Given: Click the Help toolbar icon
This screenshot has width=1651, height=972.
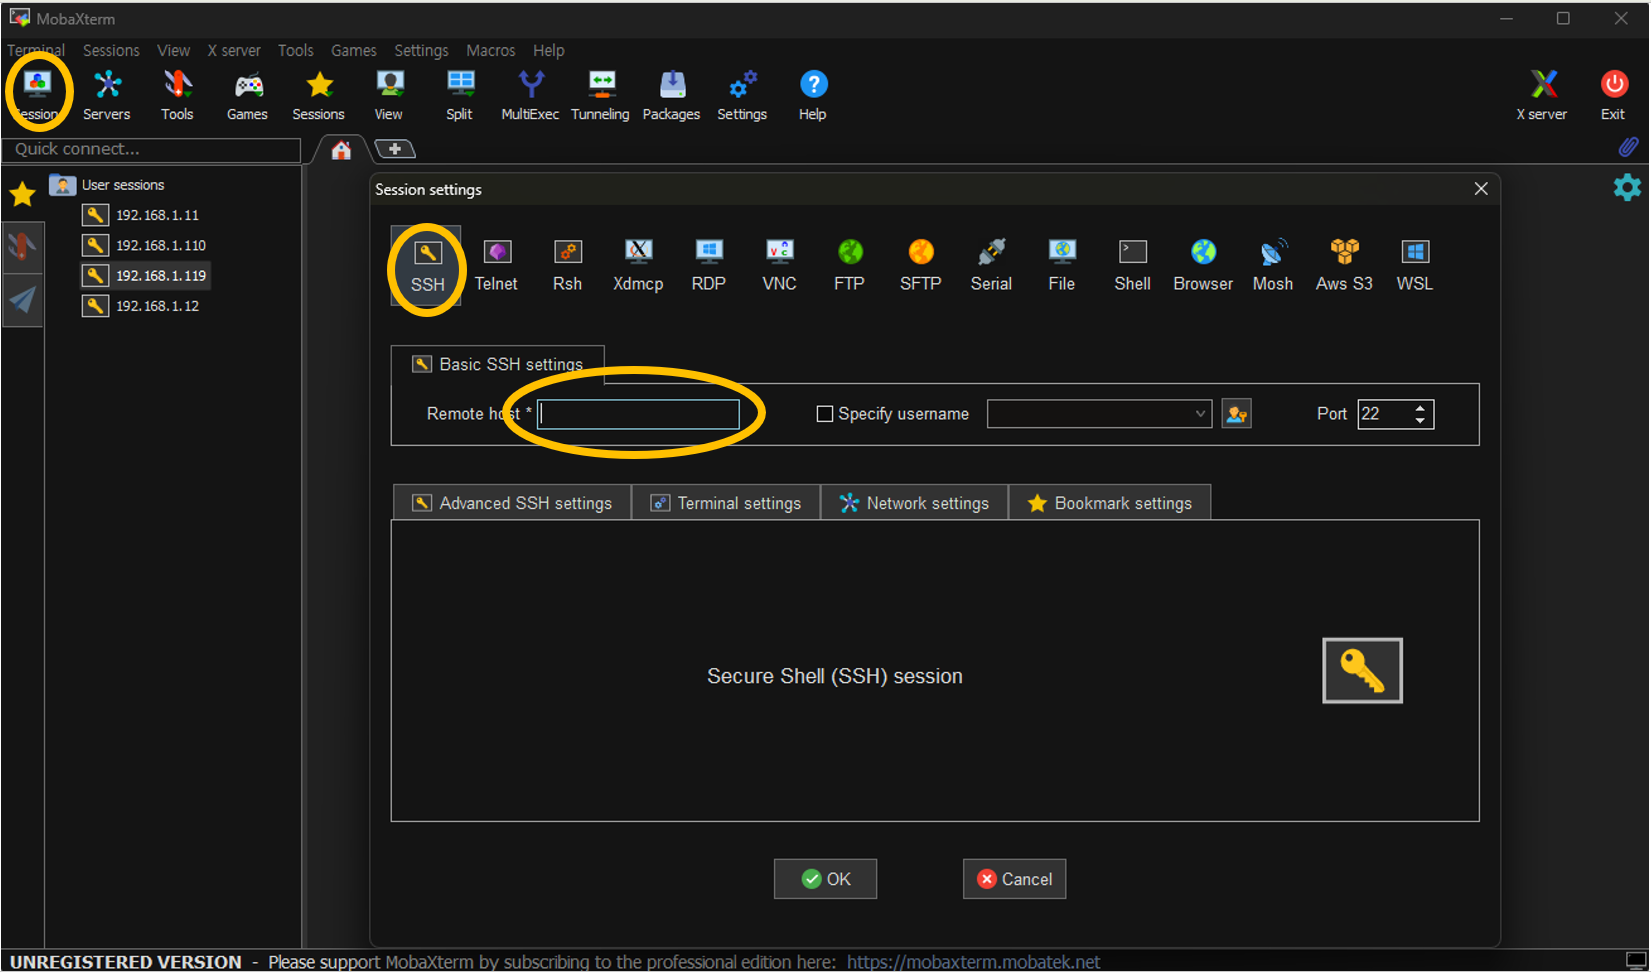Looking at the screenshot, I should (813, 96).
